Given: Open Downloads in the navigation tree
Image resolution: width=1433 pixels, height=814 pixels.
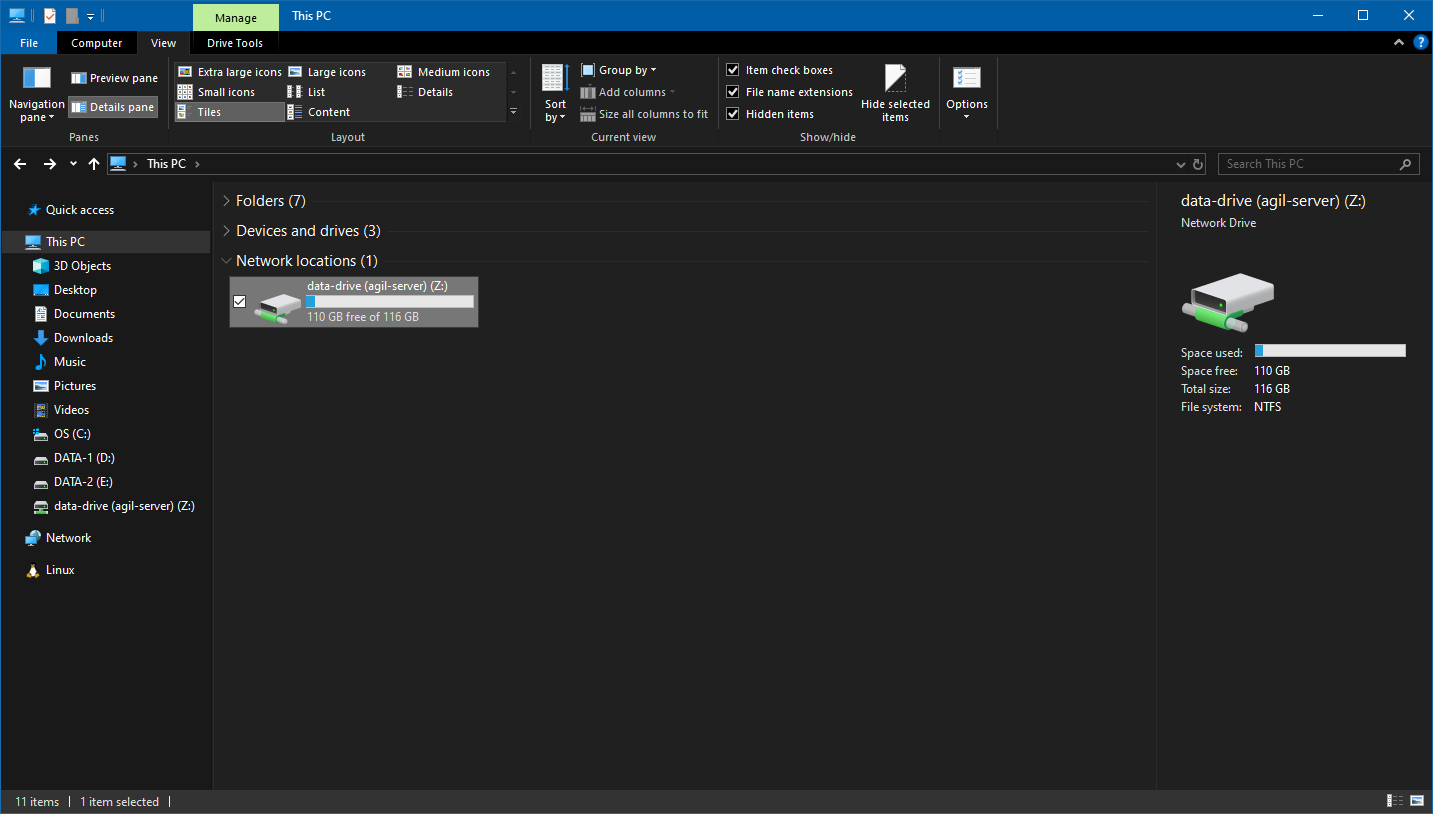Looking at the screenshot, I should pos(83,338).
